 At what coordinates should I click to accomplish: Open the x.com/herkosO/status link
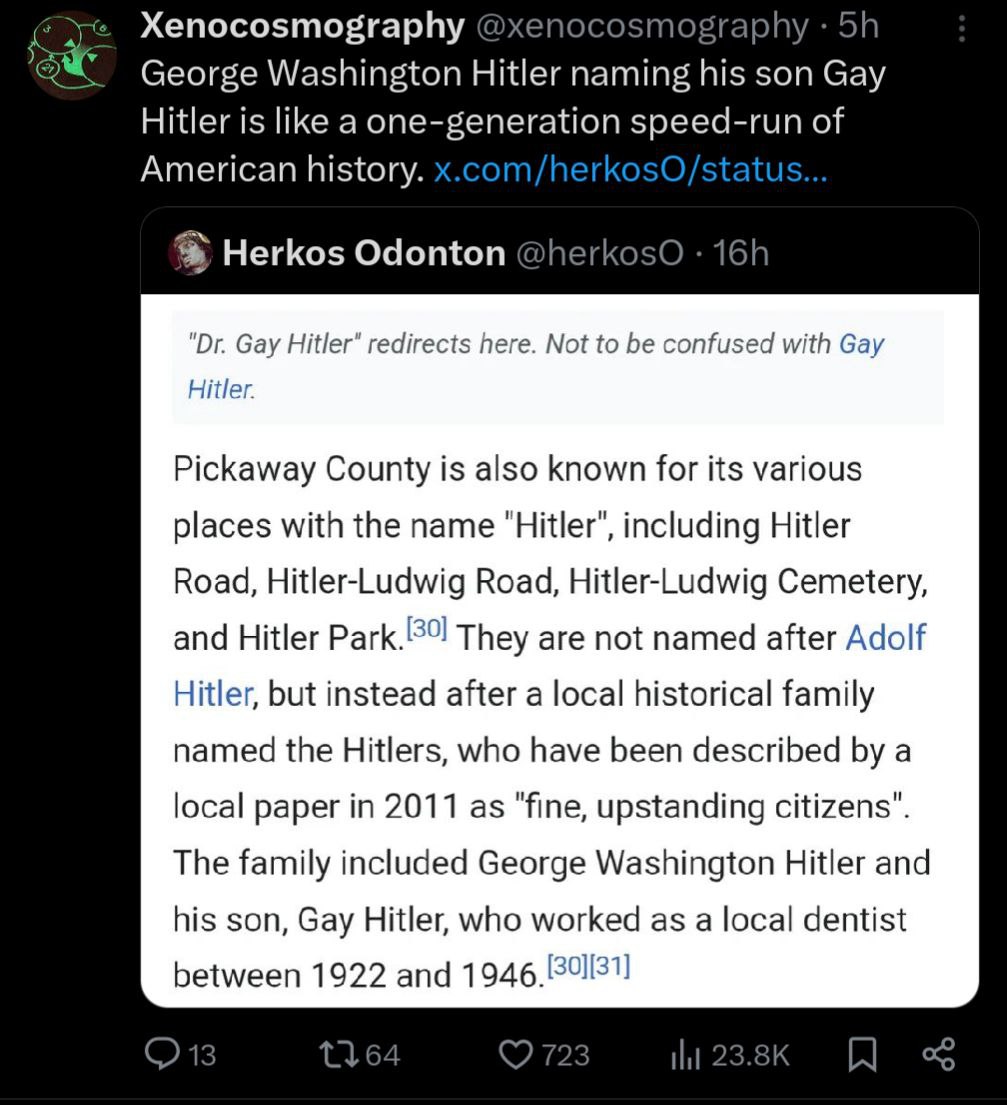pos(631,169)
